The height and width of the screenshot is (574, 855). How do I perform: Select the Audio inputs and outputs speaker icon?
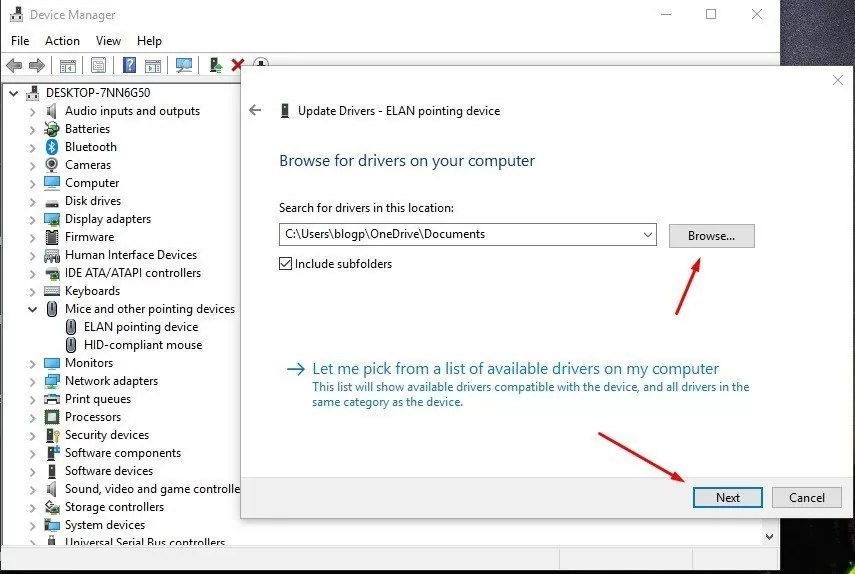51,111
